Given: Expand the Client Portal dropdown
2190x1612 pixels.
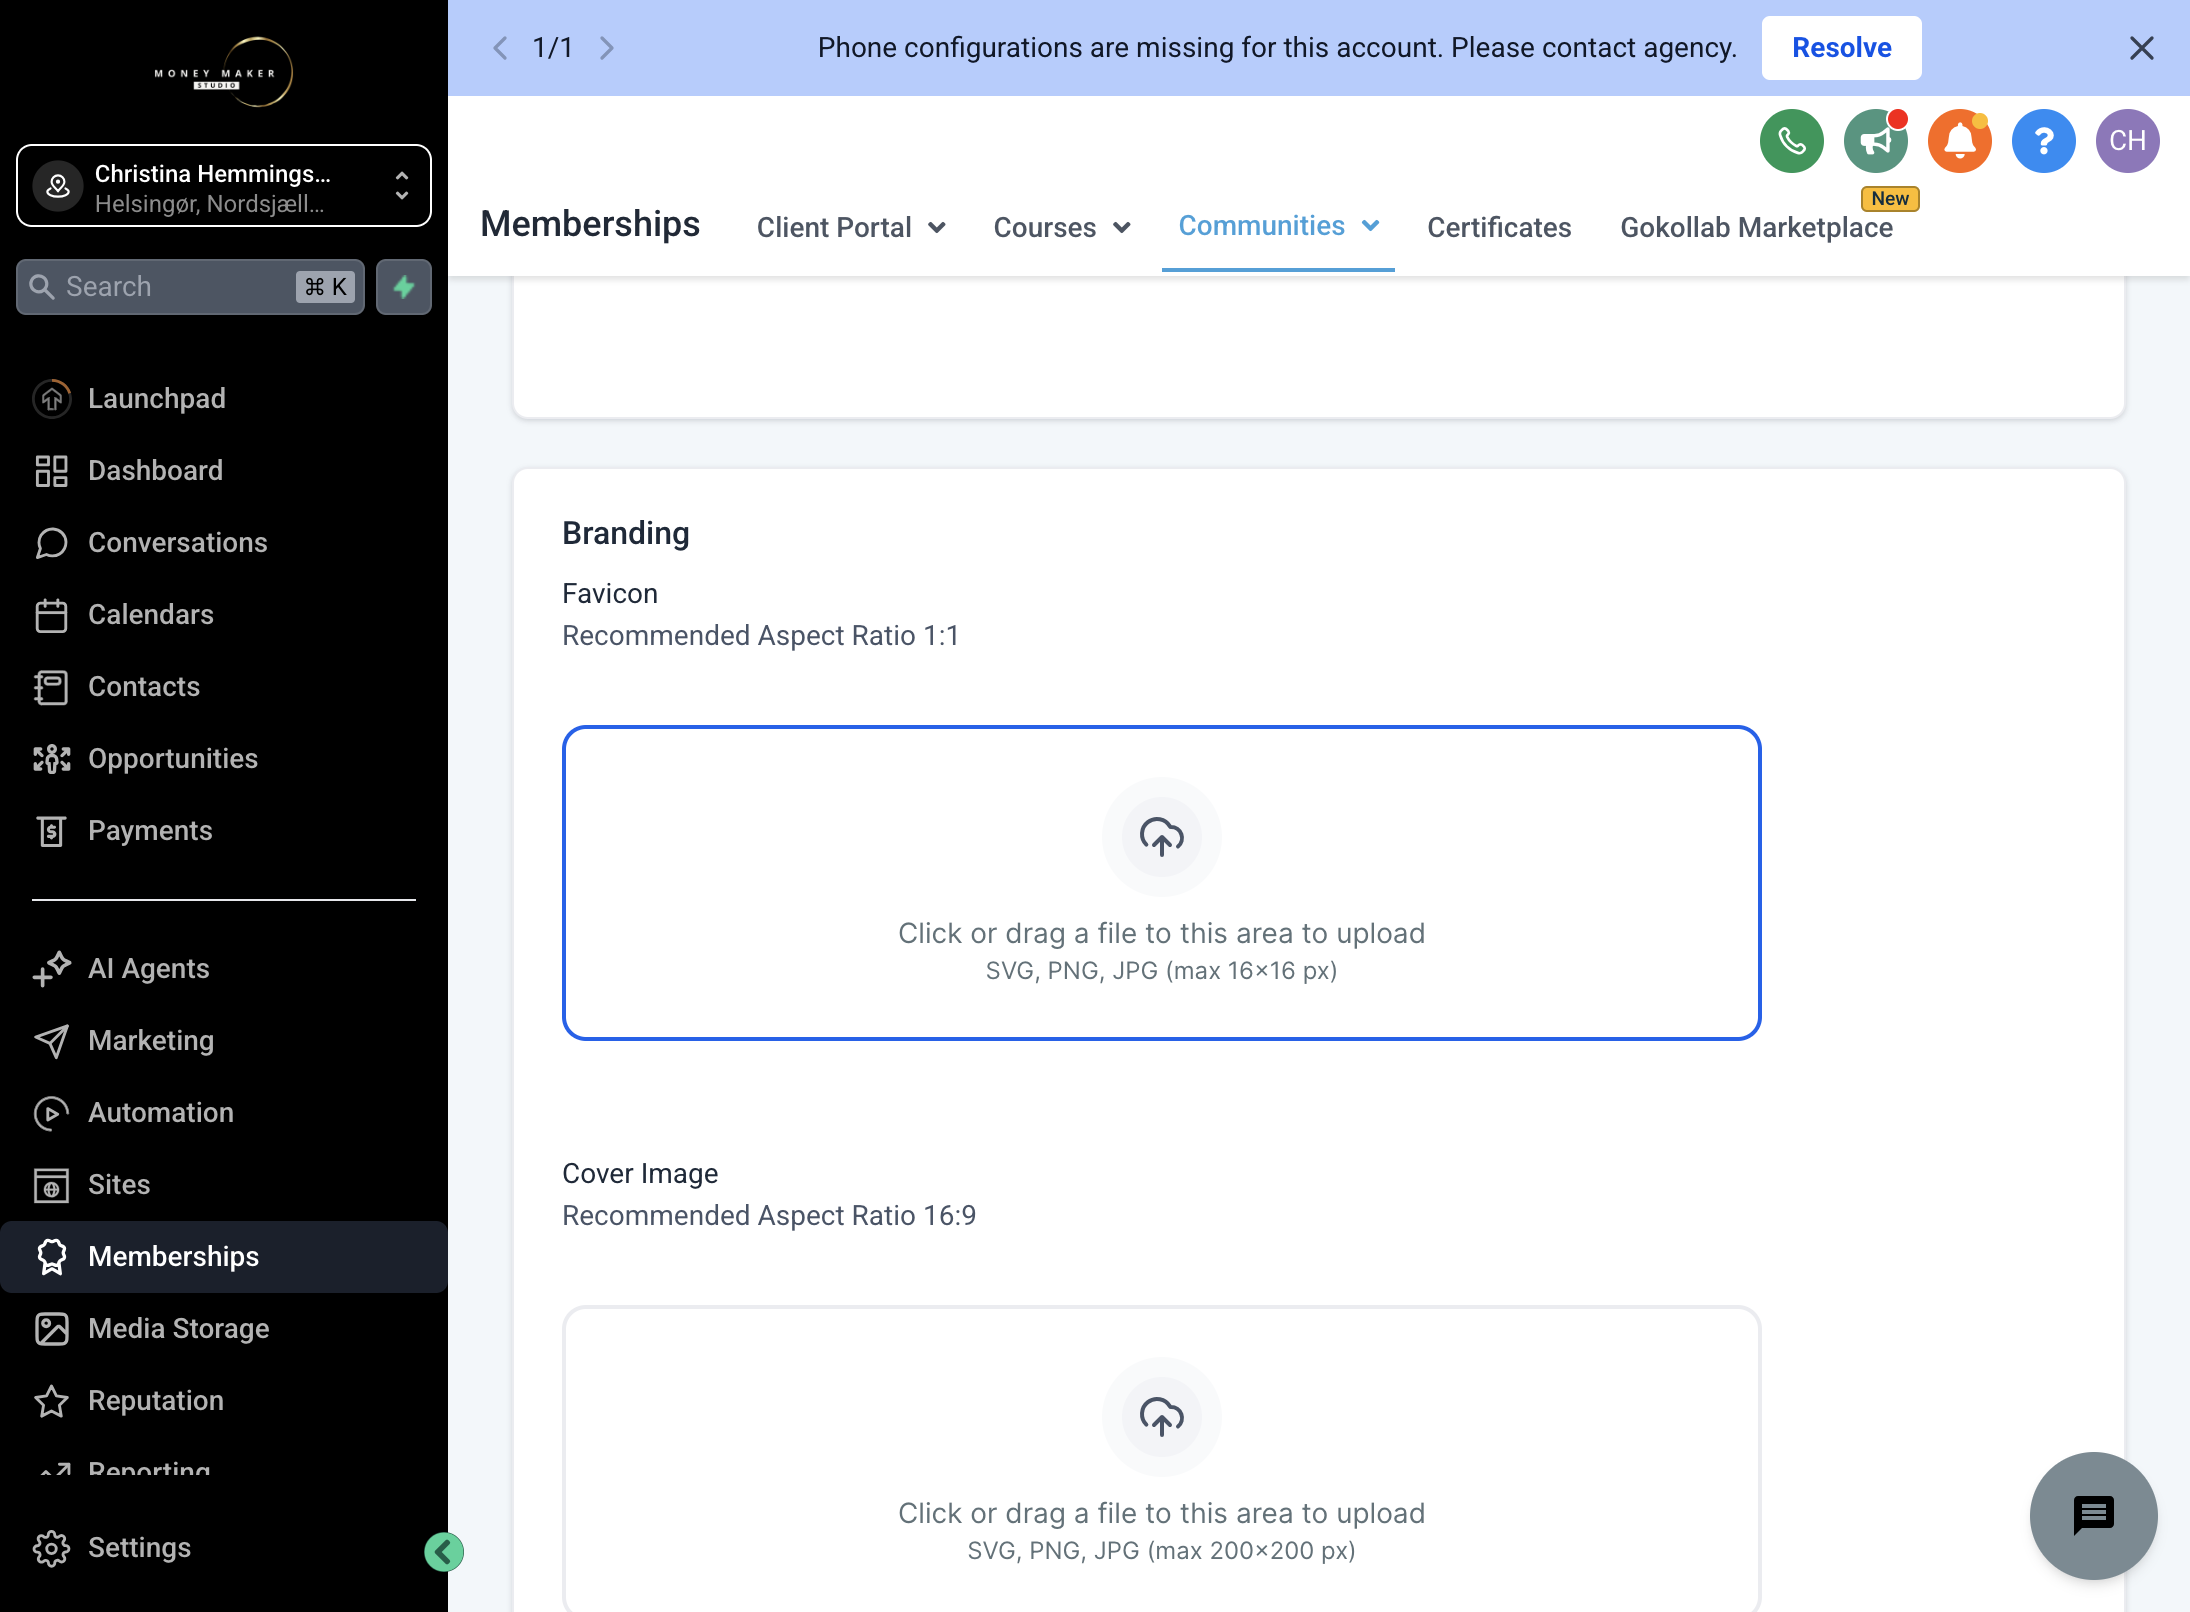Looking at the screenshot, I should pyautogui.click(x=851, y=227).
